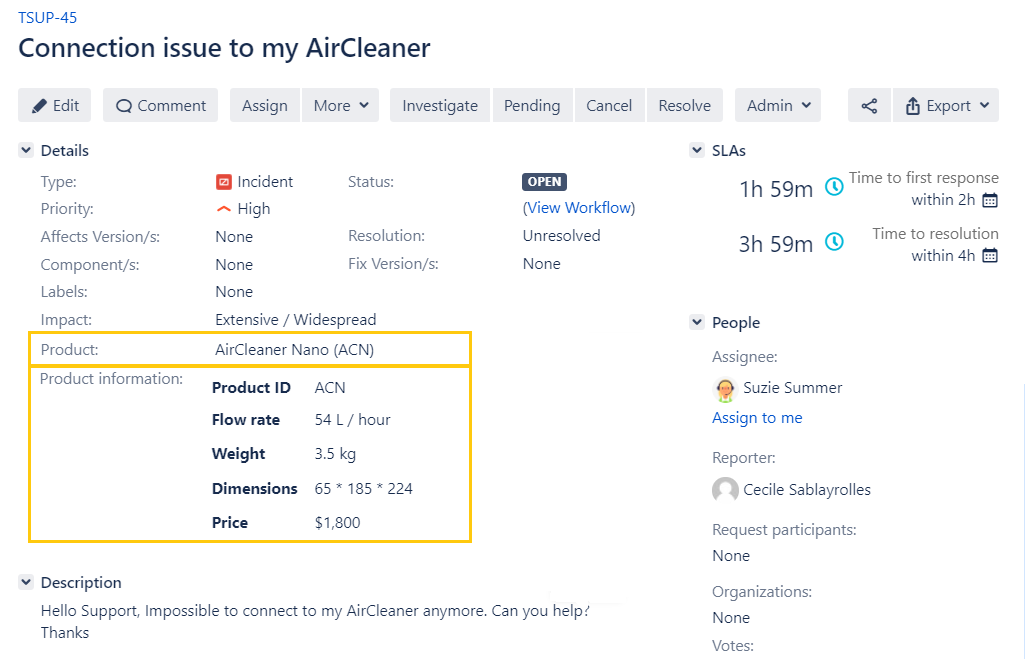Collapse the Details section
This screenshot has width=1026, height=659.
[26, 151]
